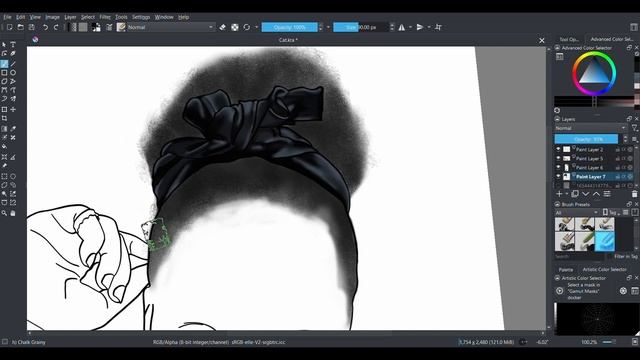Adjust the layer Opacity slider
This screenshot has height=360, width=640.
pyautogui.click(x=586, y=139)
